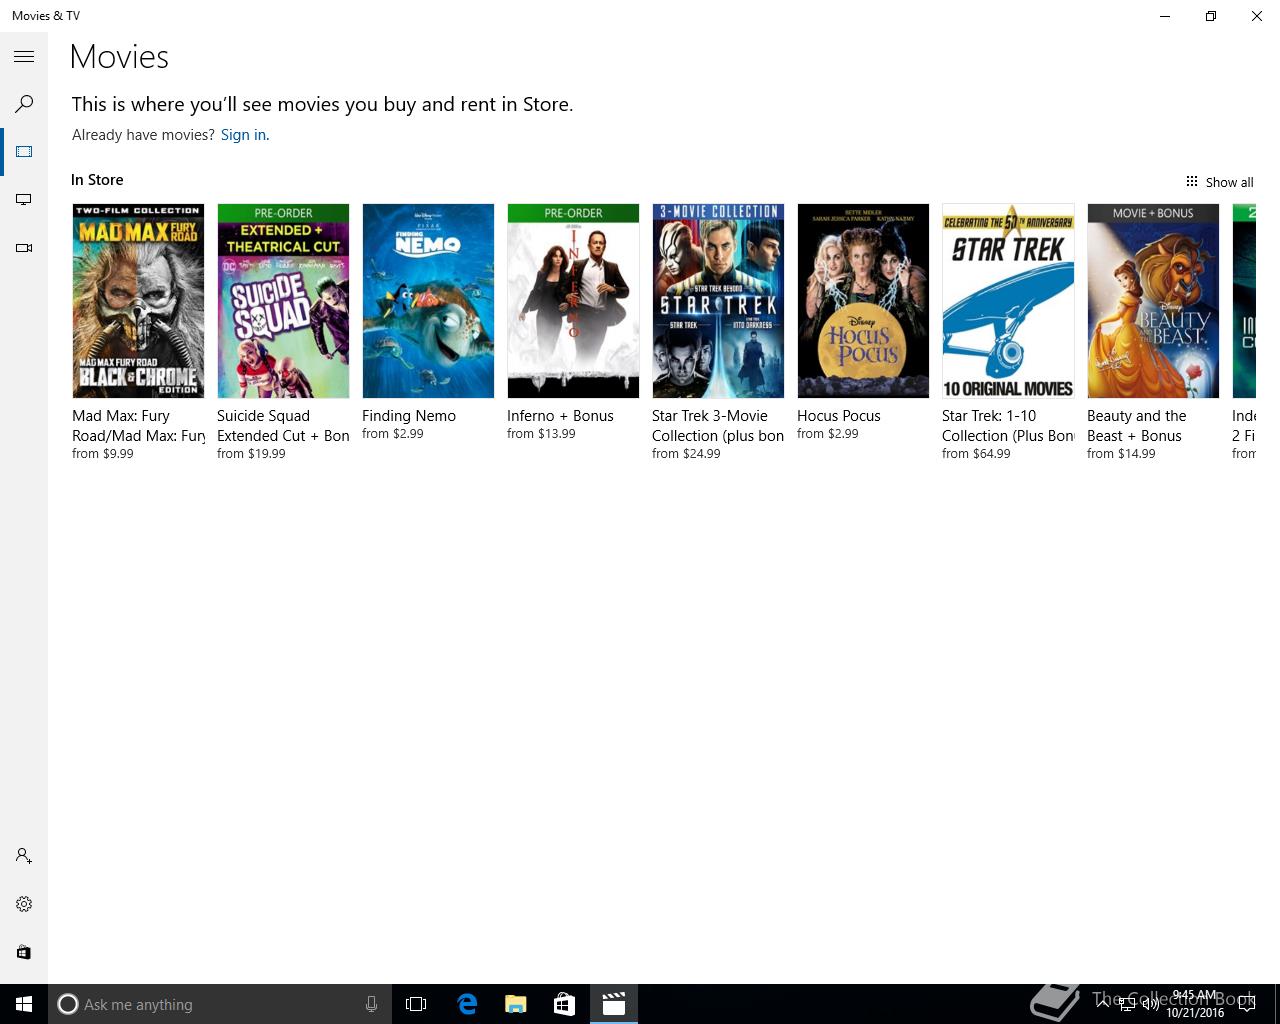Click the 'Inferno + Bonus' title text

point(560,416)
